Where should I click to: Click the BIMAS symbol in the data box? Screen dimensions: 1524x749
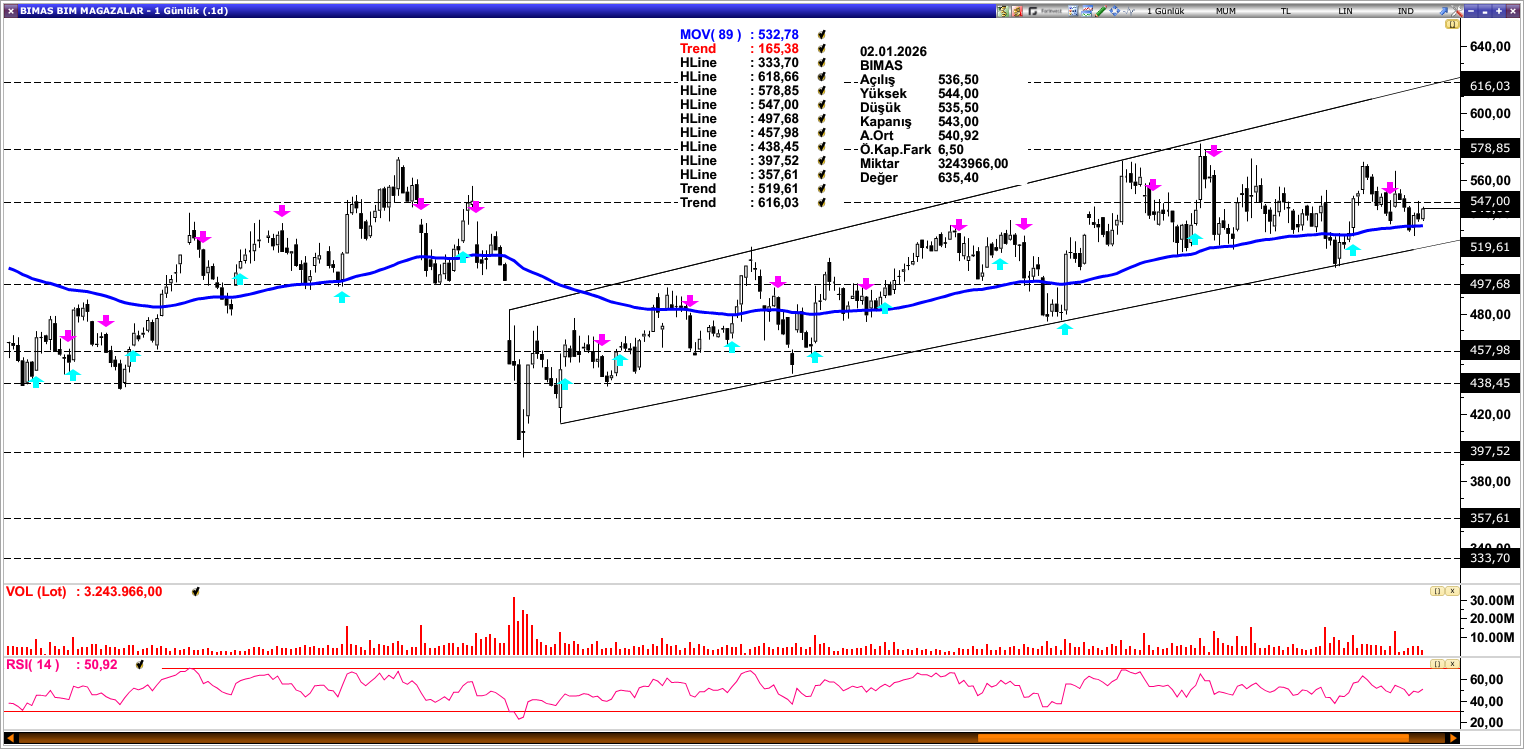881,65
